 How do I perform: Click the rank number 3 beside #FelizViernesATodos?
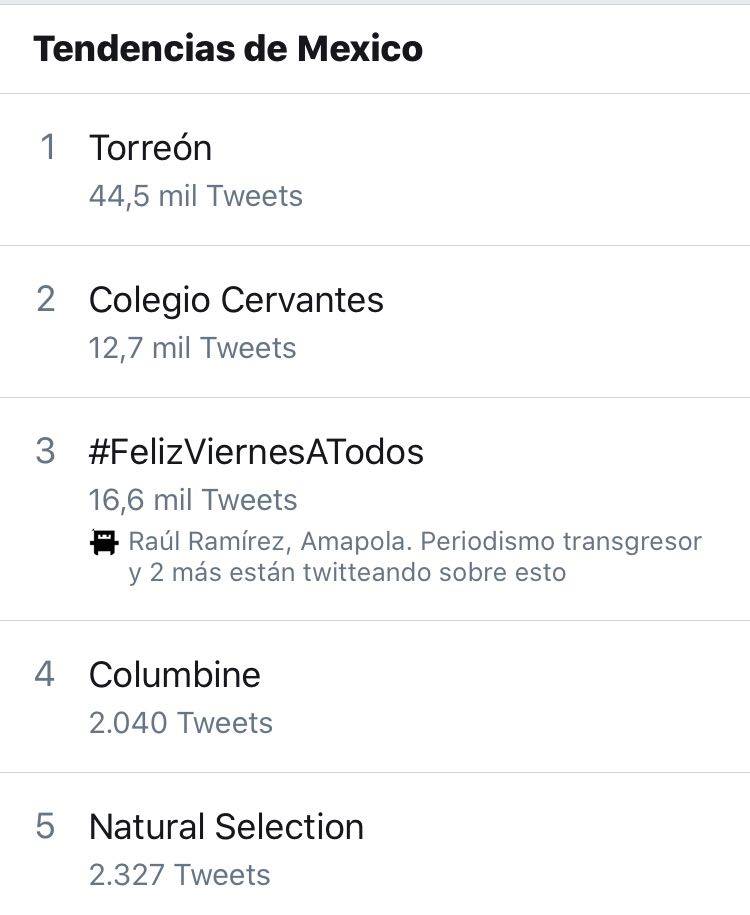pyautogui.click(x=45, y=452)
